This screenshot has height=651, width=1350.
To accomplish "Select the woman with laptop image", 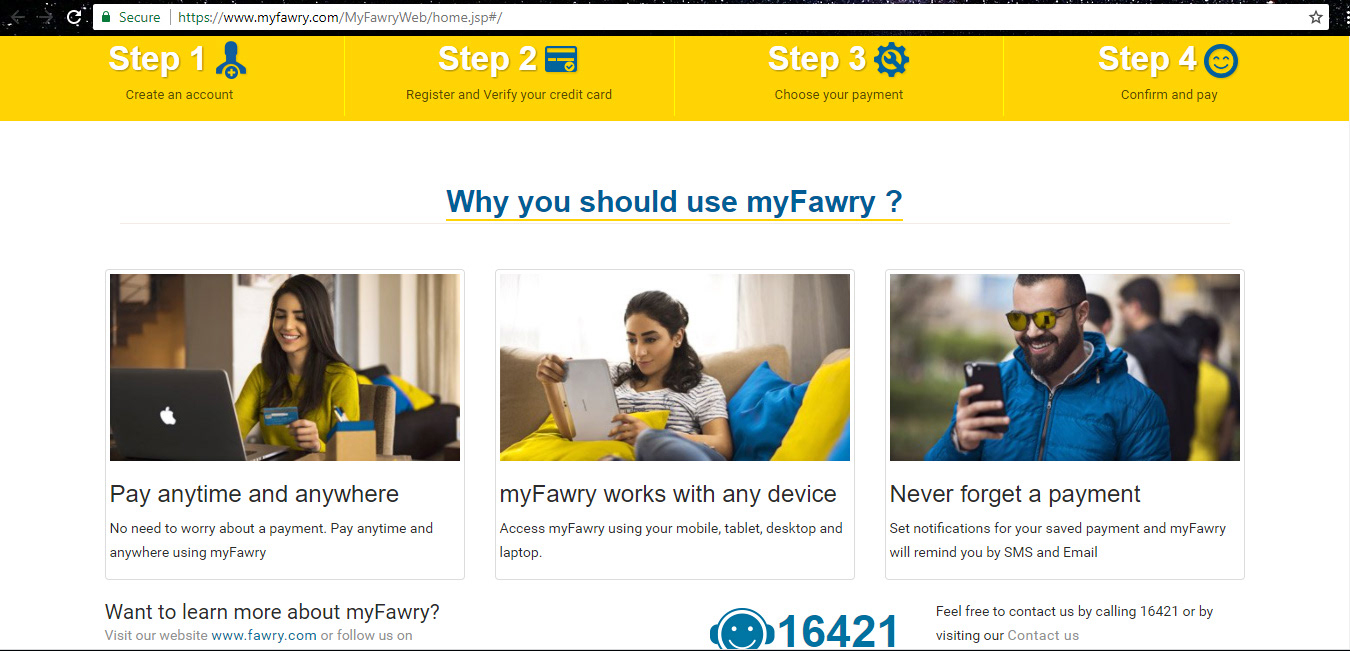I will point(285,367).
